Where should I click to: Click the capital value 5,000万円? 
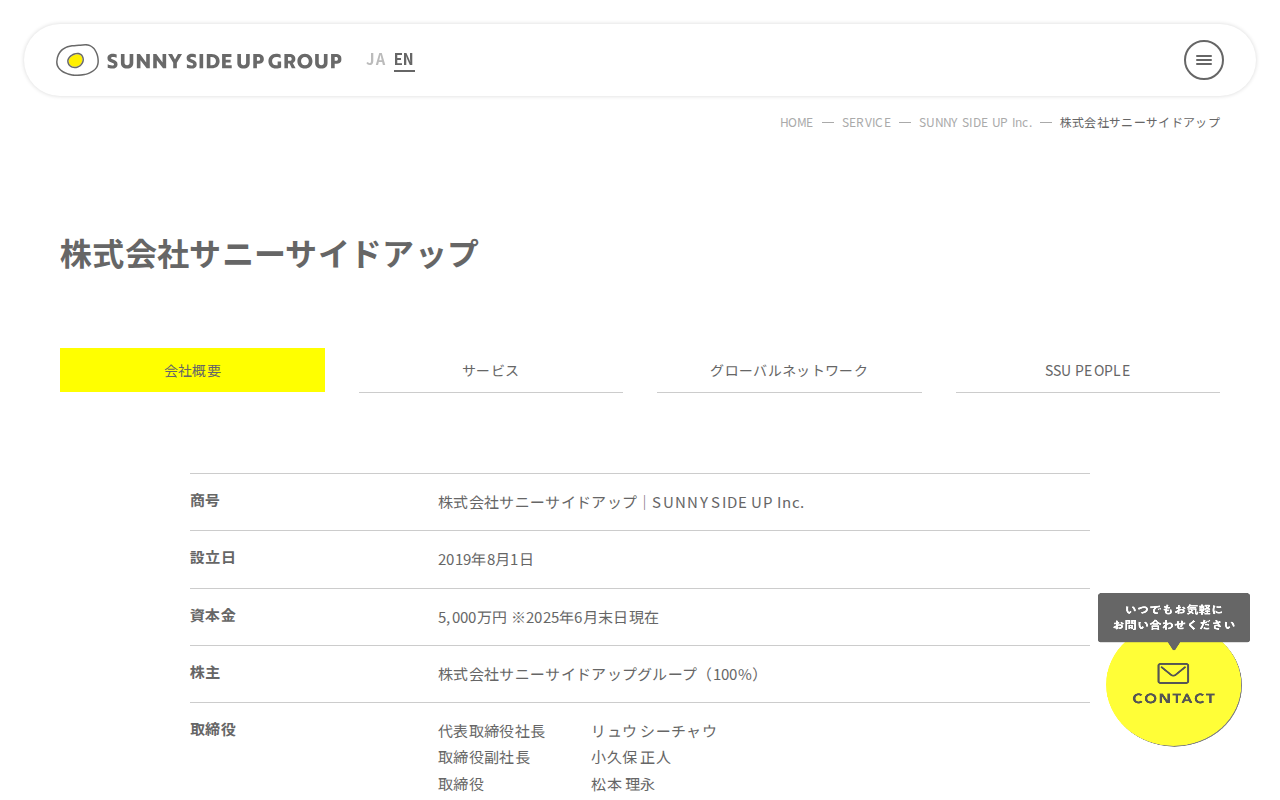tap(472, 617)
